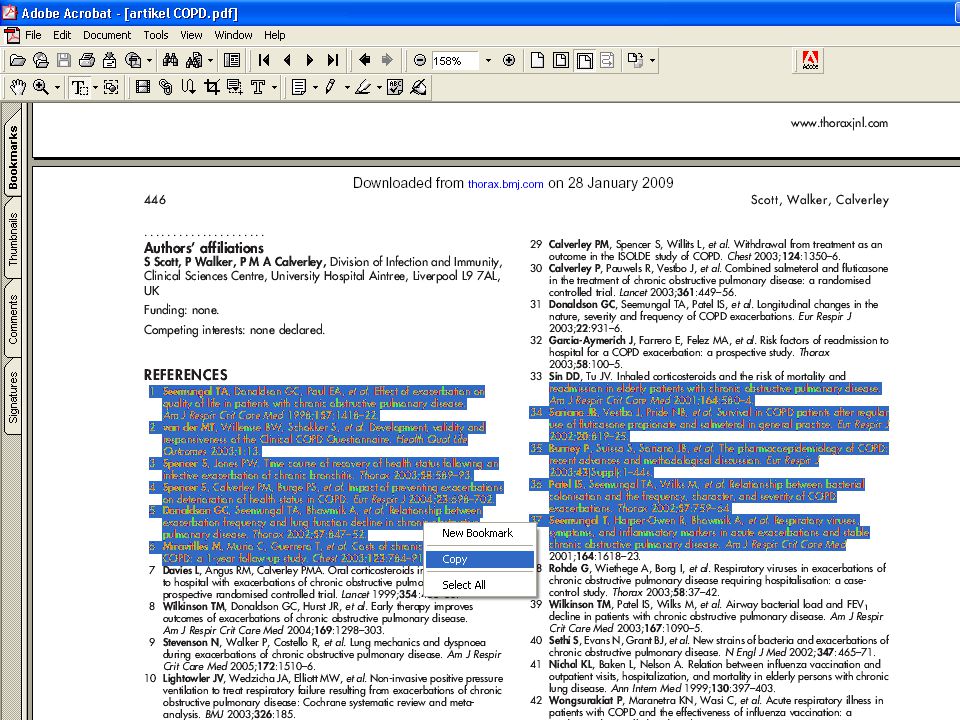Go to the next page
The width and height of the screenshot is (960, 720).
coord(310,60)
